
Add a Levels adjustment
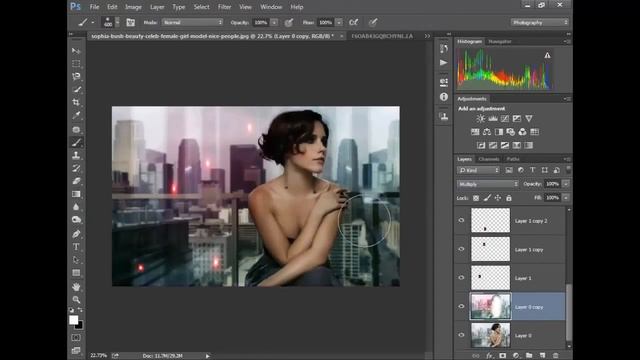click(493, 118)
